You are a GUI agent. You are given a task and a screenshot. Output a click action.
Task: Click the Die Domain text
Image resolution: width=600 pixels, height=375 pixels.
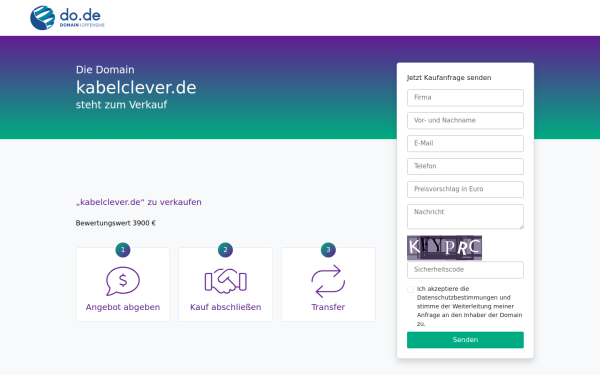(105, 70)
